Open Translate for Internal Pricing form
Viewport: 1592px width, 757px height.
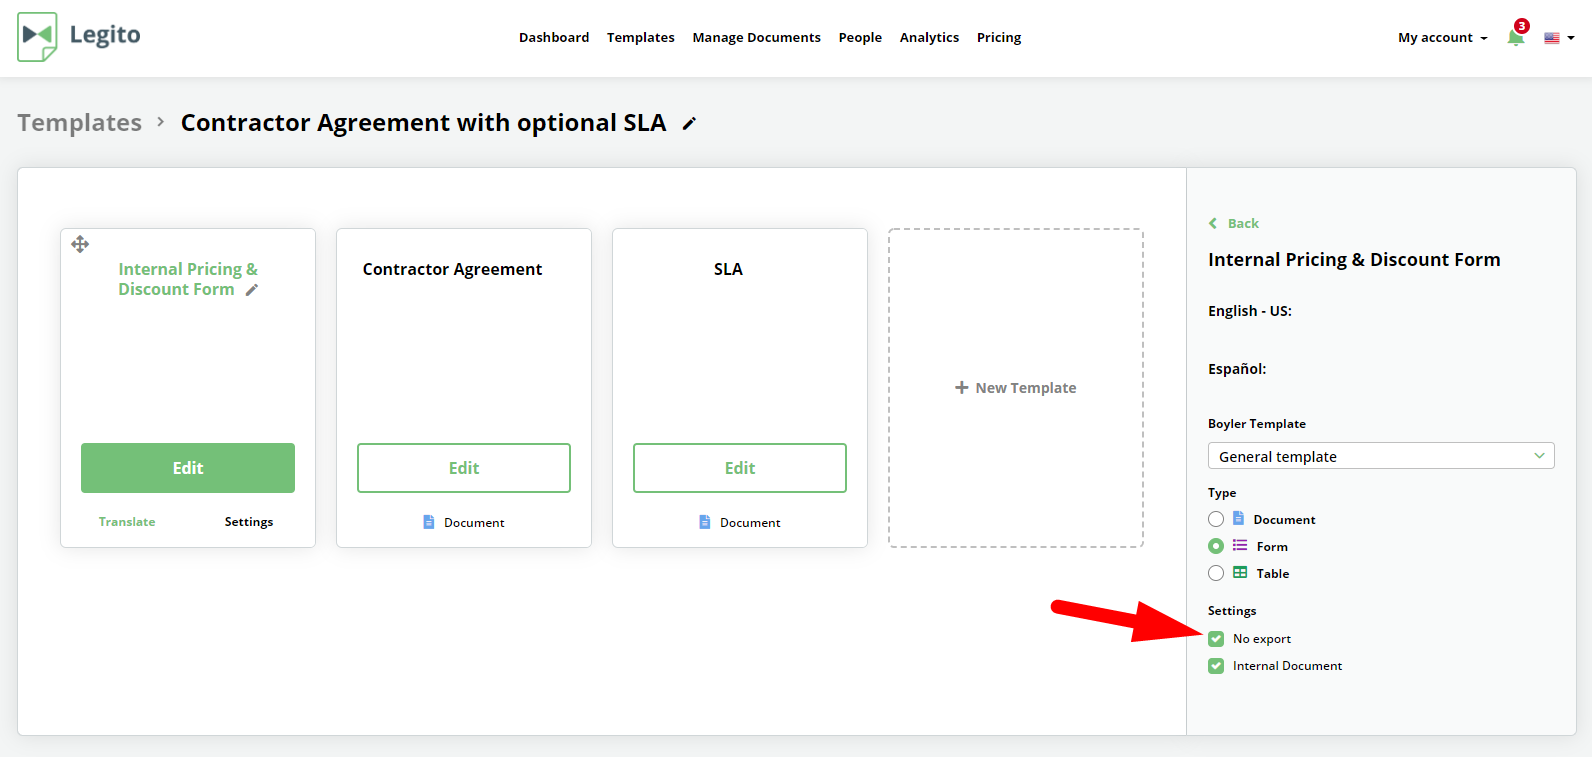[x=127, y=522]
